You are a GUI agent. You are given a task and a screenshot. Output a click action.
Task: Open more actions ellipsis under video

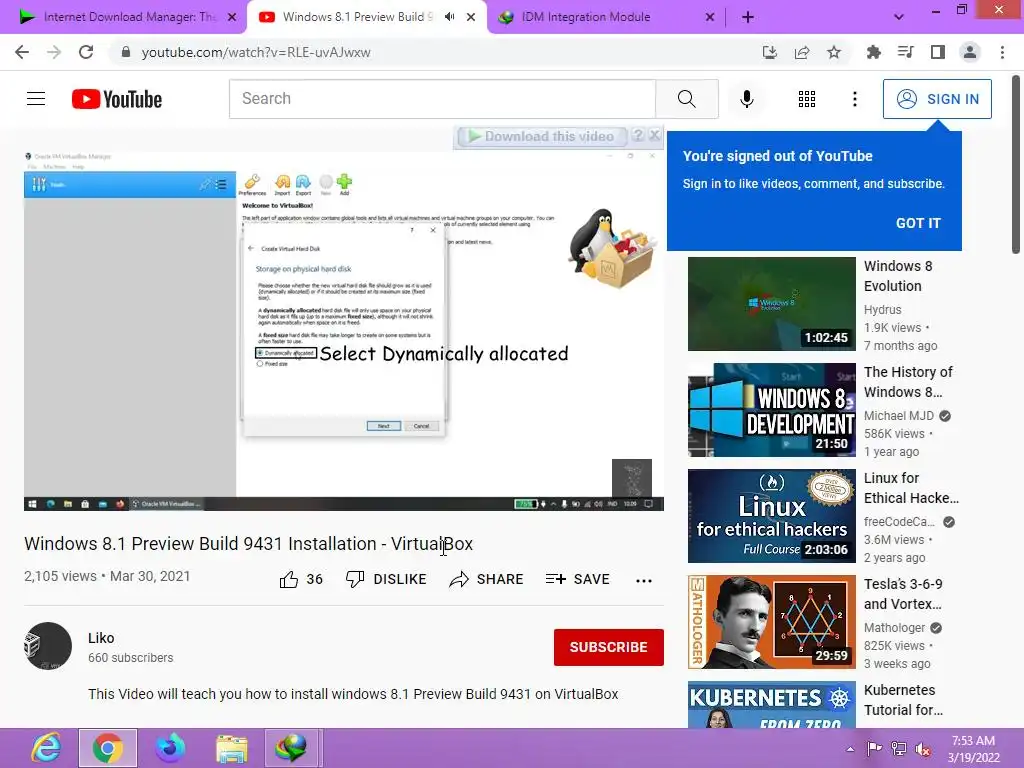[x=644, y=581]
